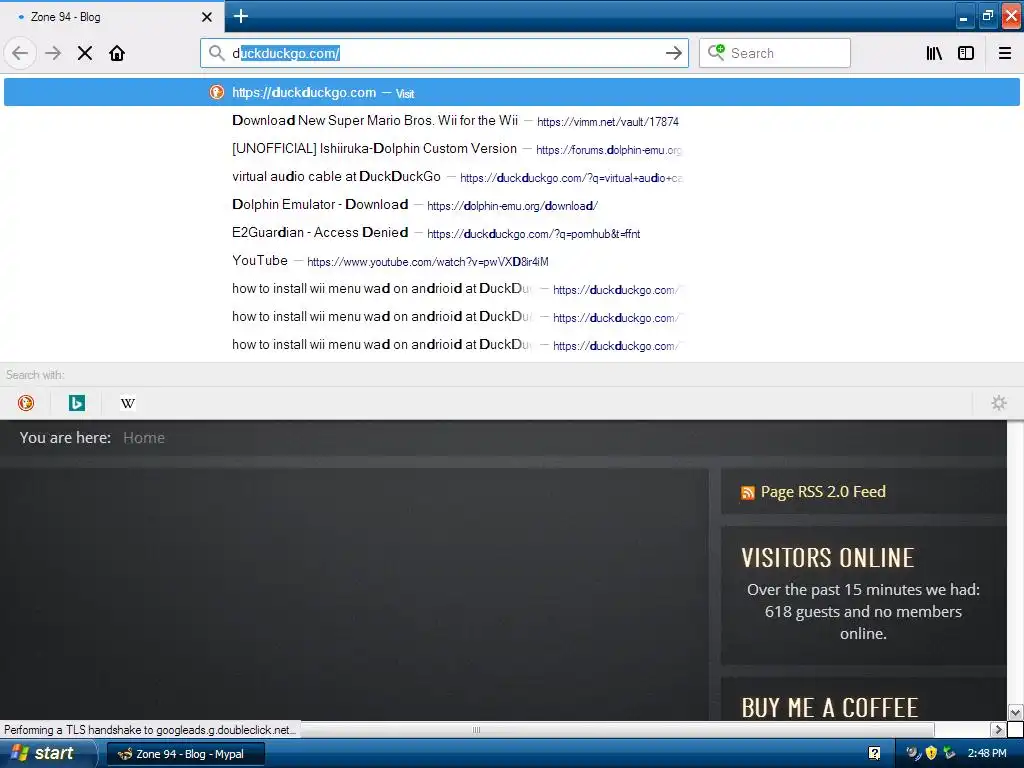Click the BUY ME A COFFEE heading

829,708
